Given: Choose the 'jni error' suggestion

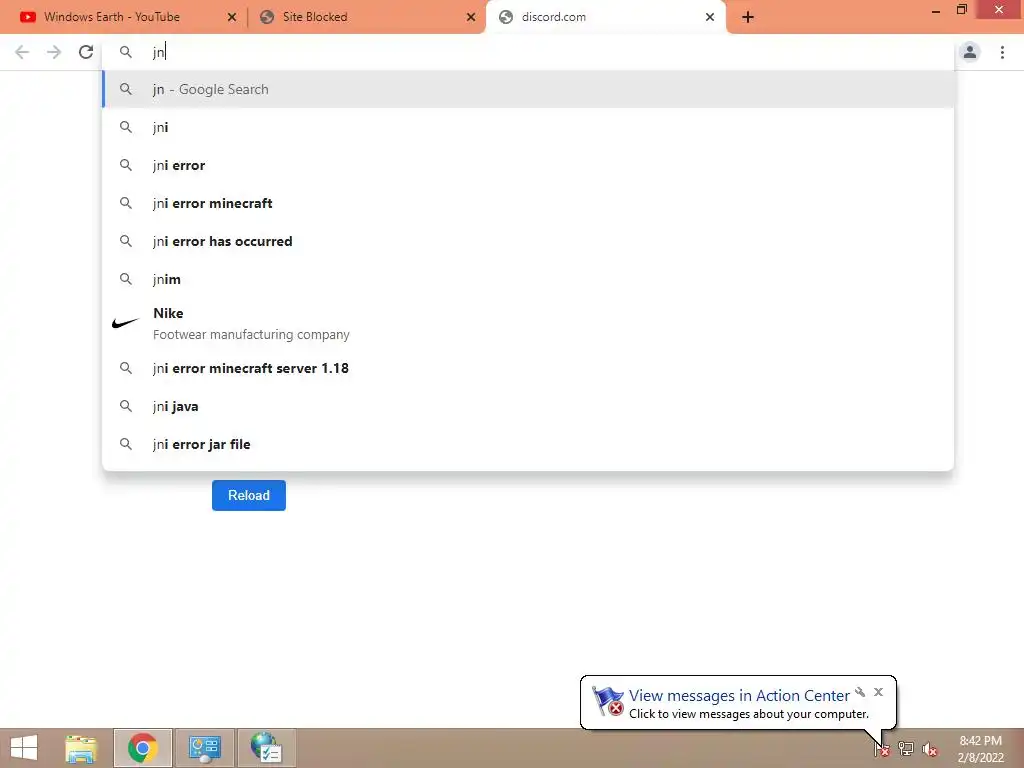Looking at the screenshot, I should [528, 165].
